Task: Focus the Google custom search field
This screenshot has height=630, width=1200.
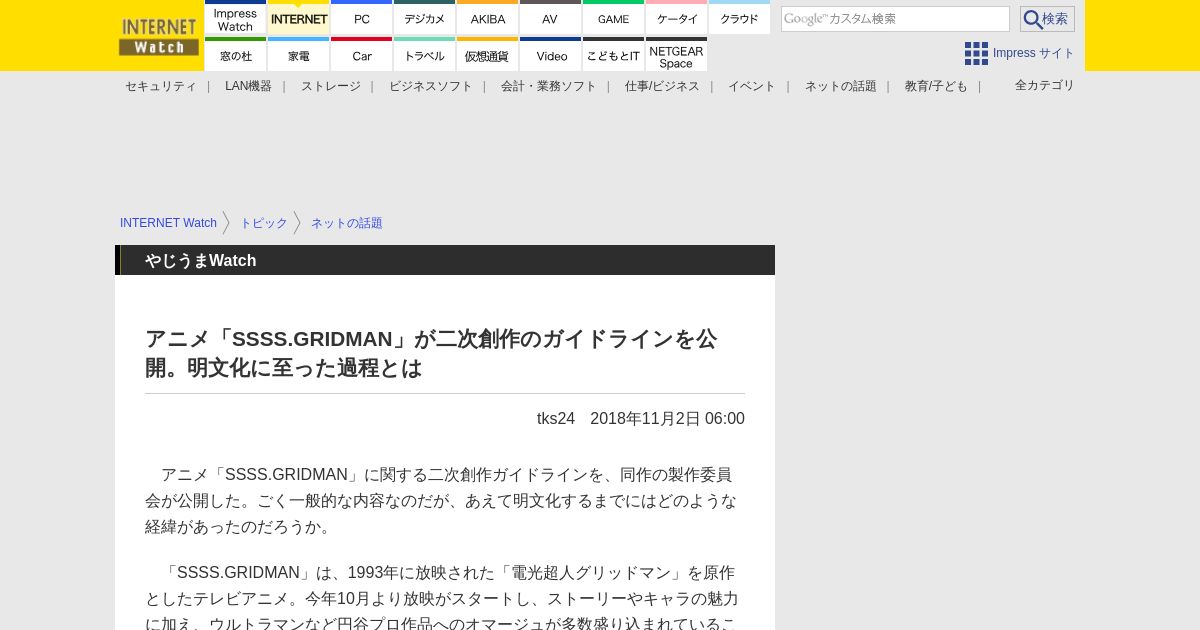Action: coord(895,19)
